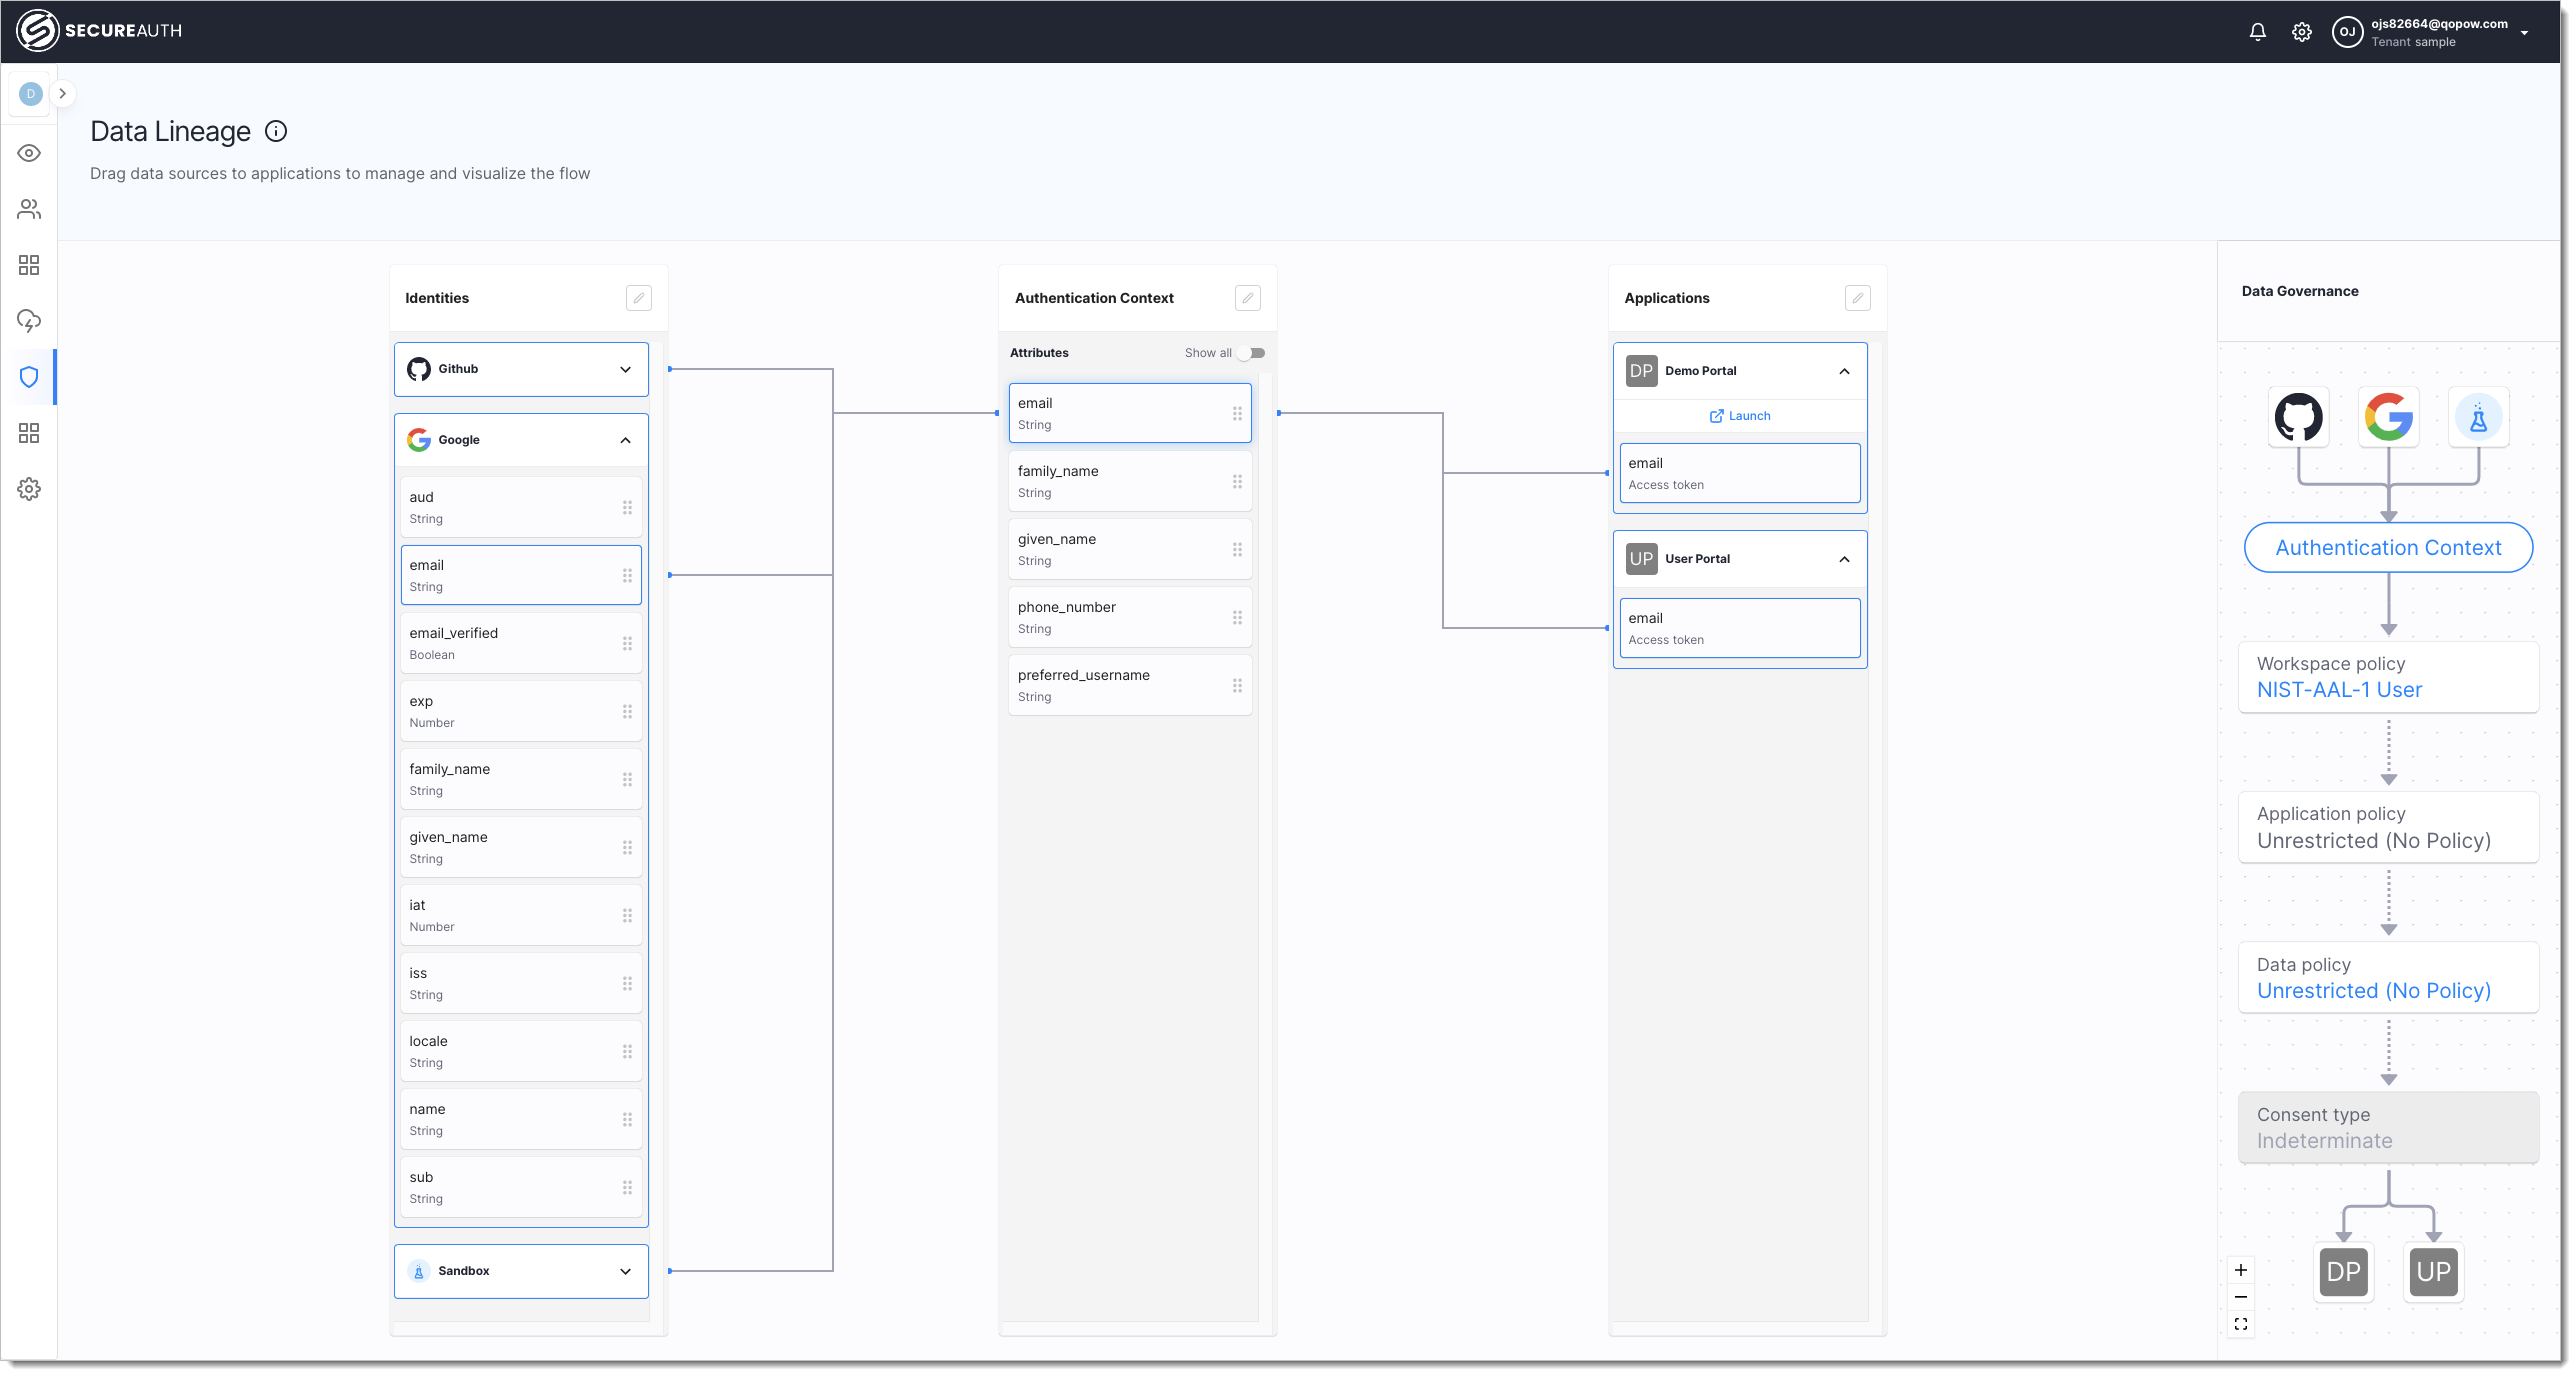
Task: Collapse the Google identity provider
Action: (625, 440)
